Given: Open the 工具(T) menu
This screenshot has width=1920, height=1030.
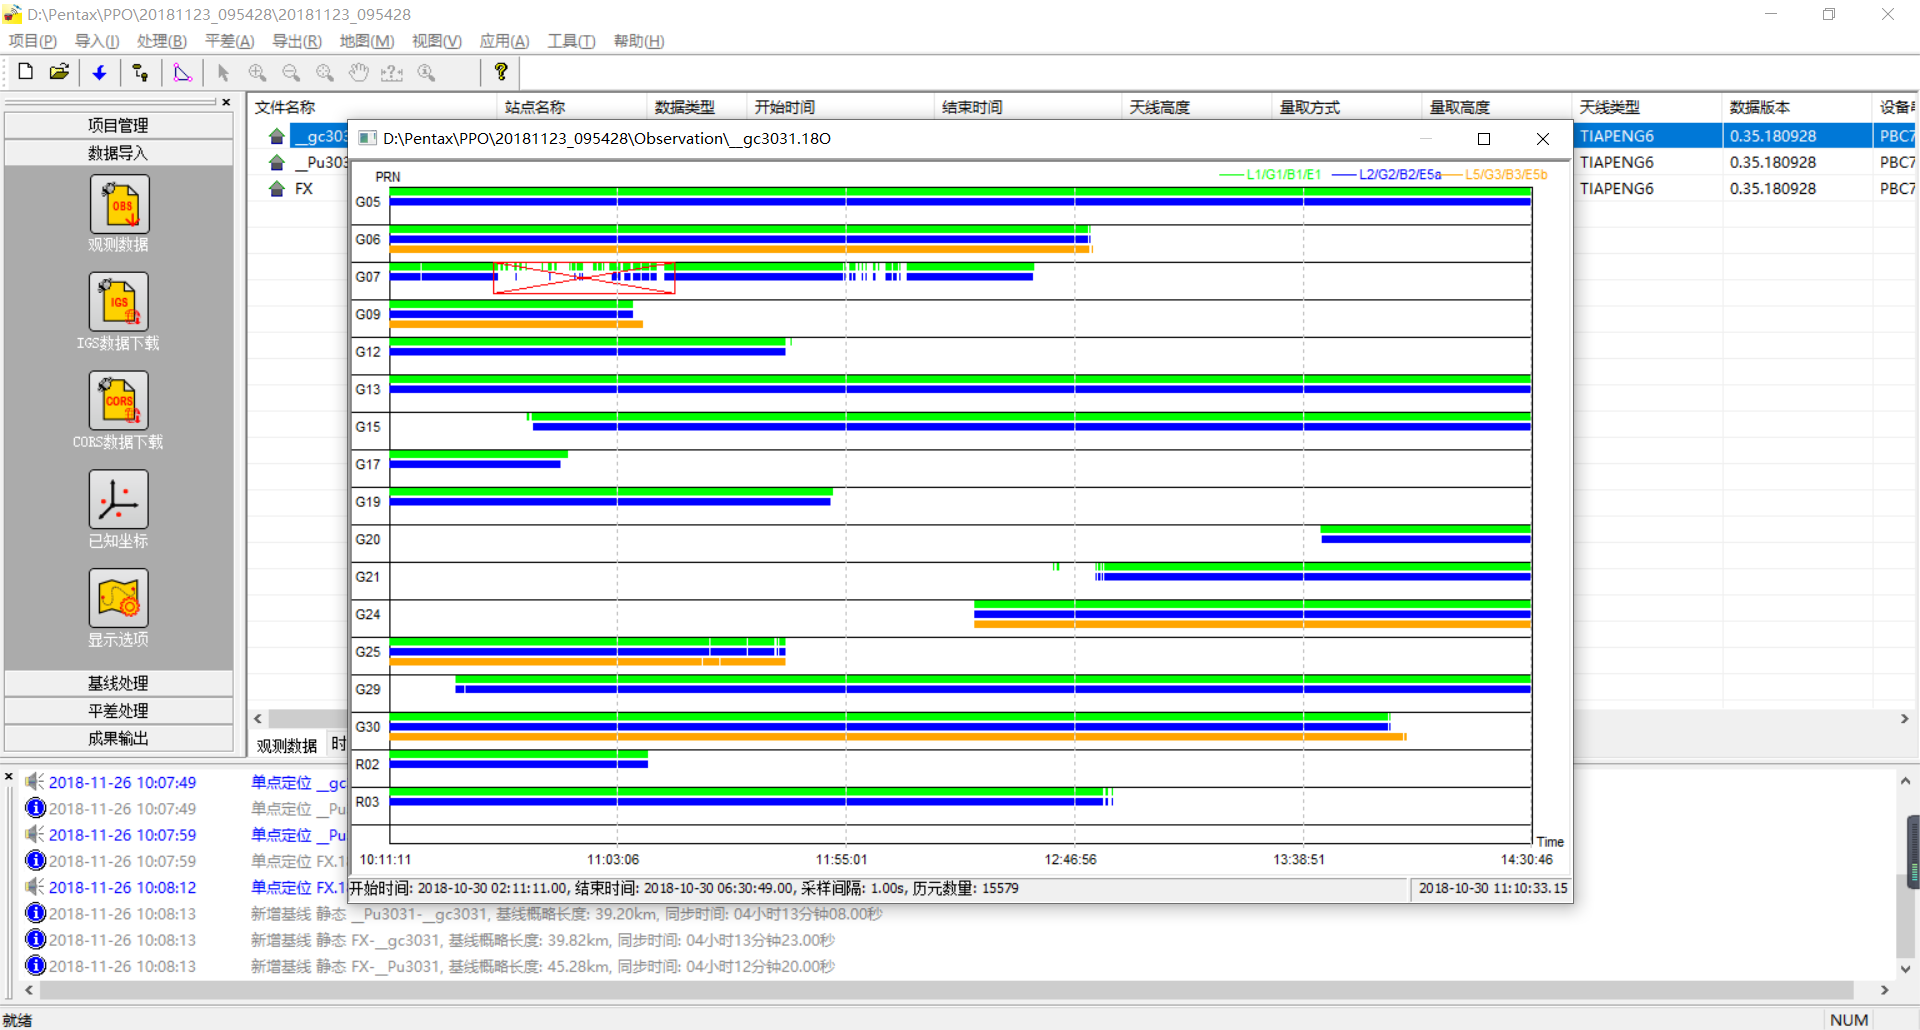Looking at the screenshot, I should pos(570,41).
